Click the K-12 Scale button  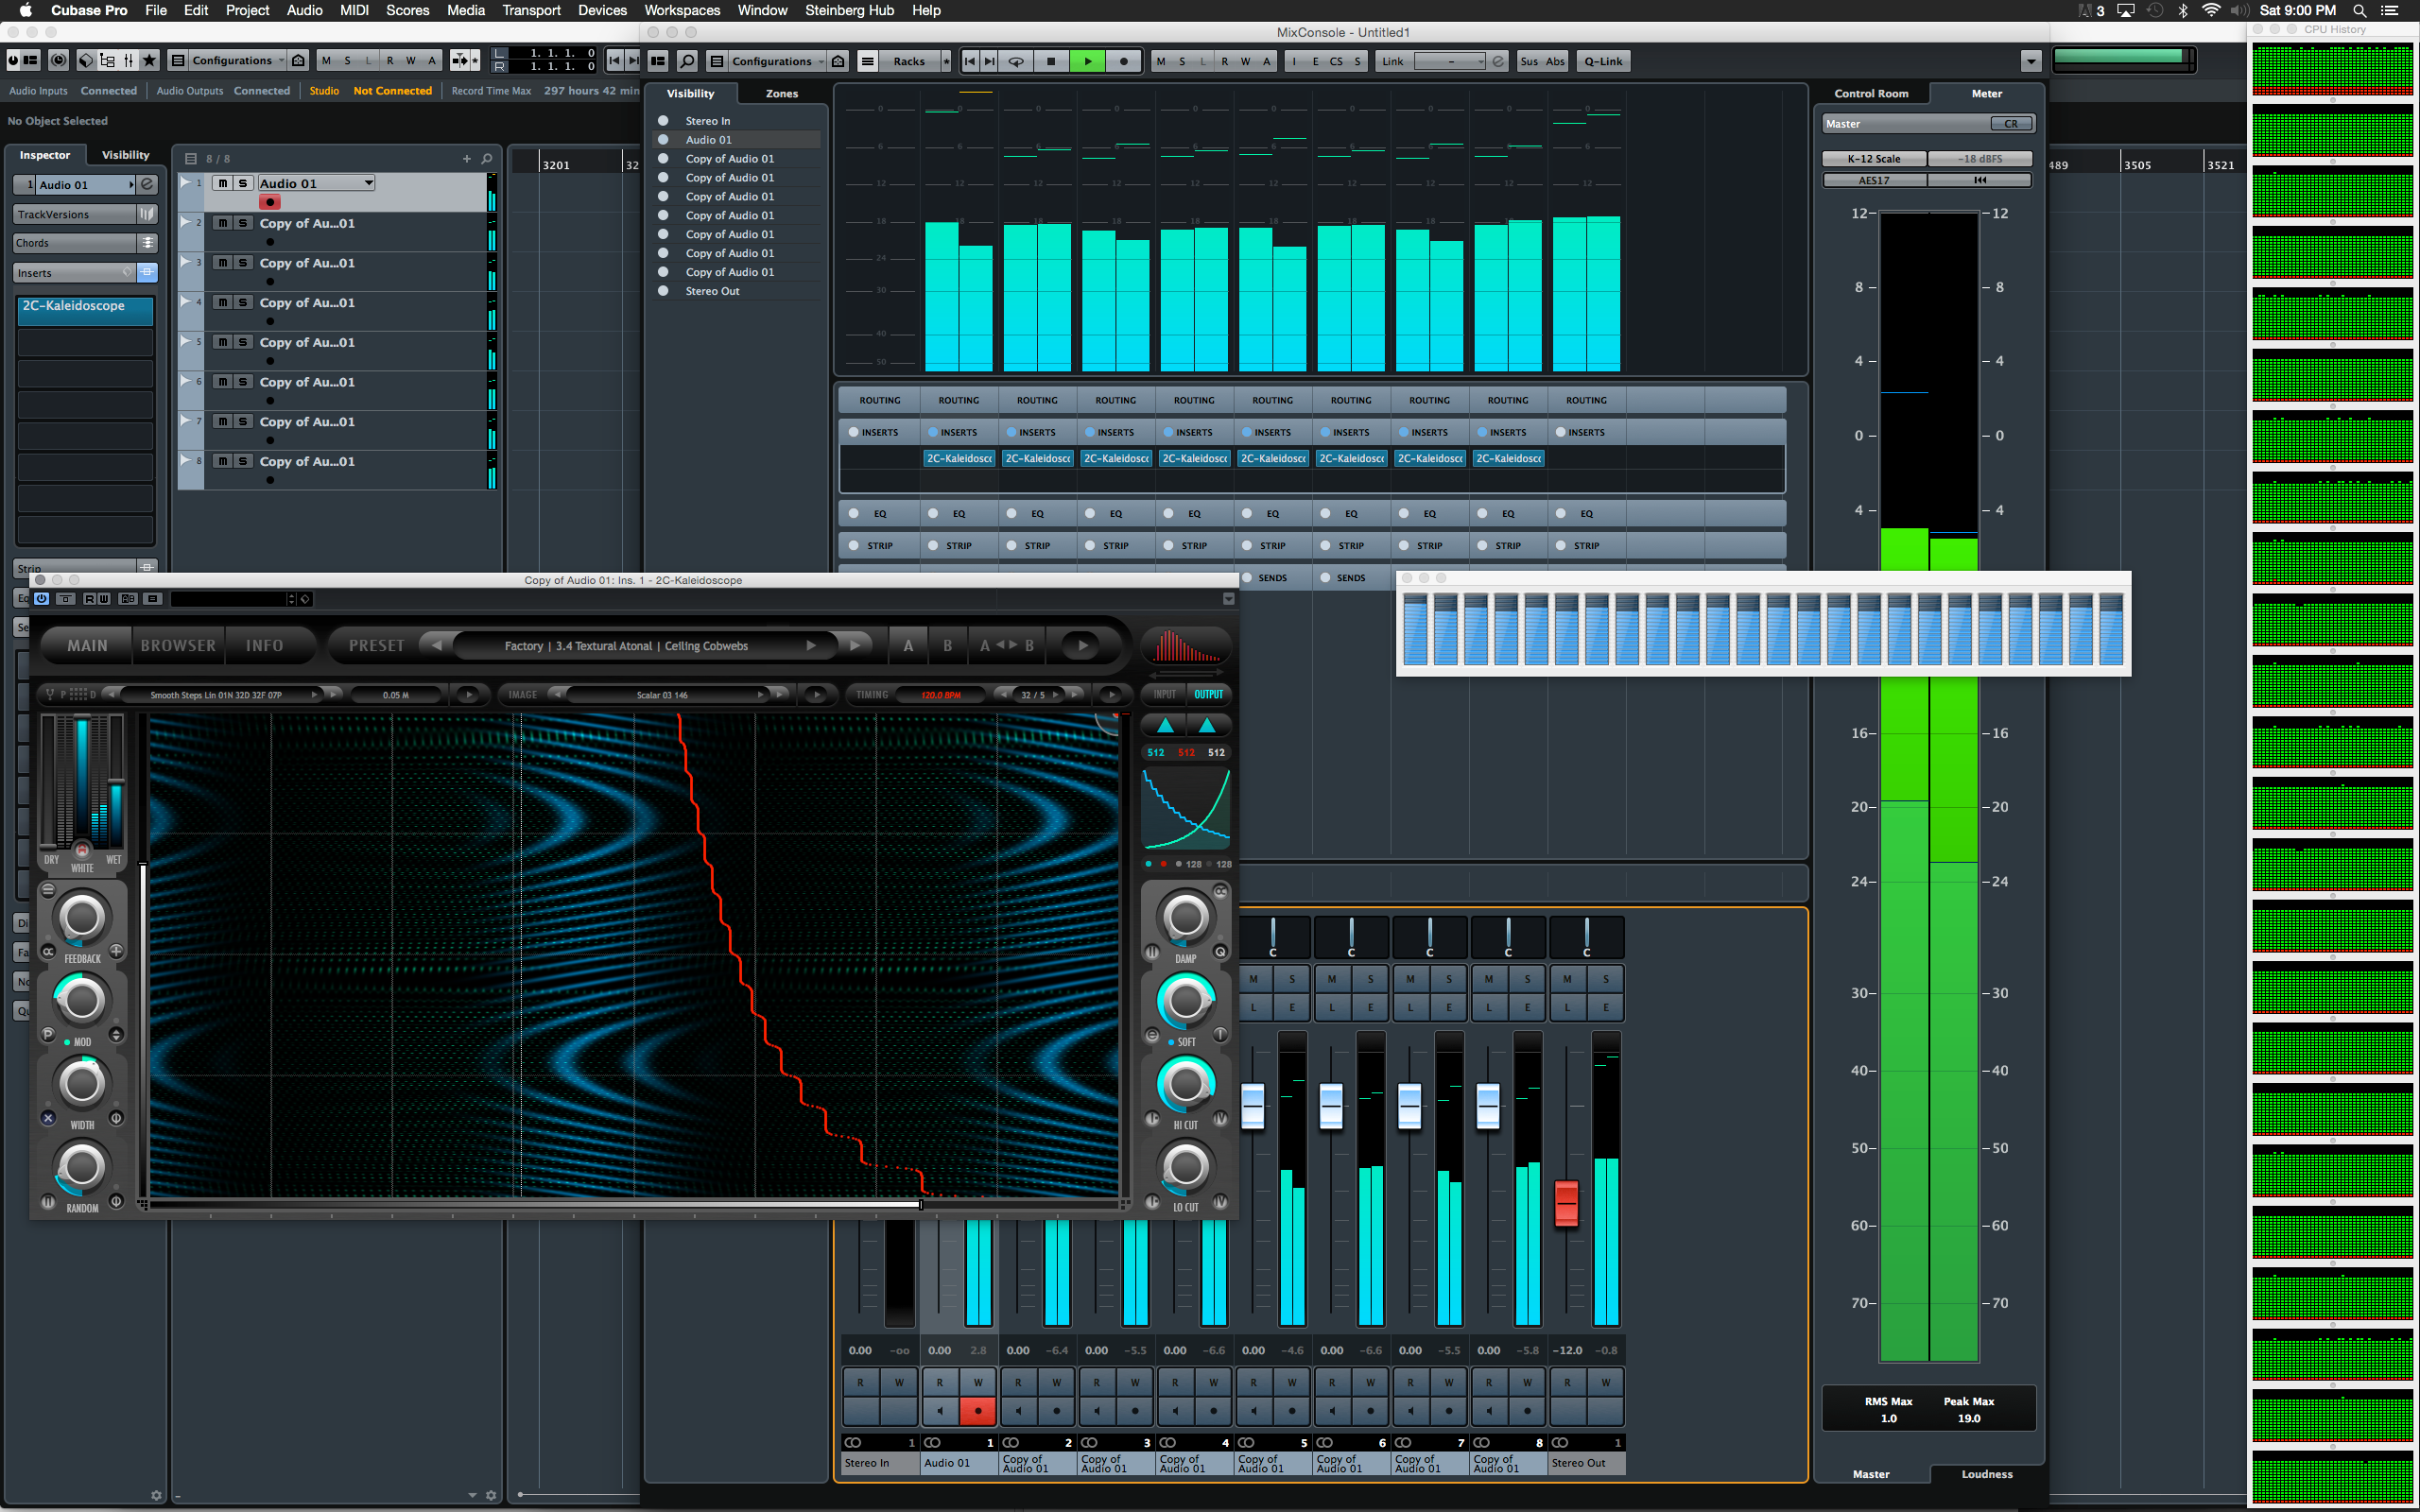click(1874, 158)
